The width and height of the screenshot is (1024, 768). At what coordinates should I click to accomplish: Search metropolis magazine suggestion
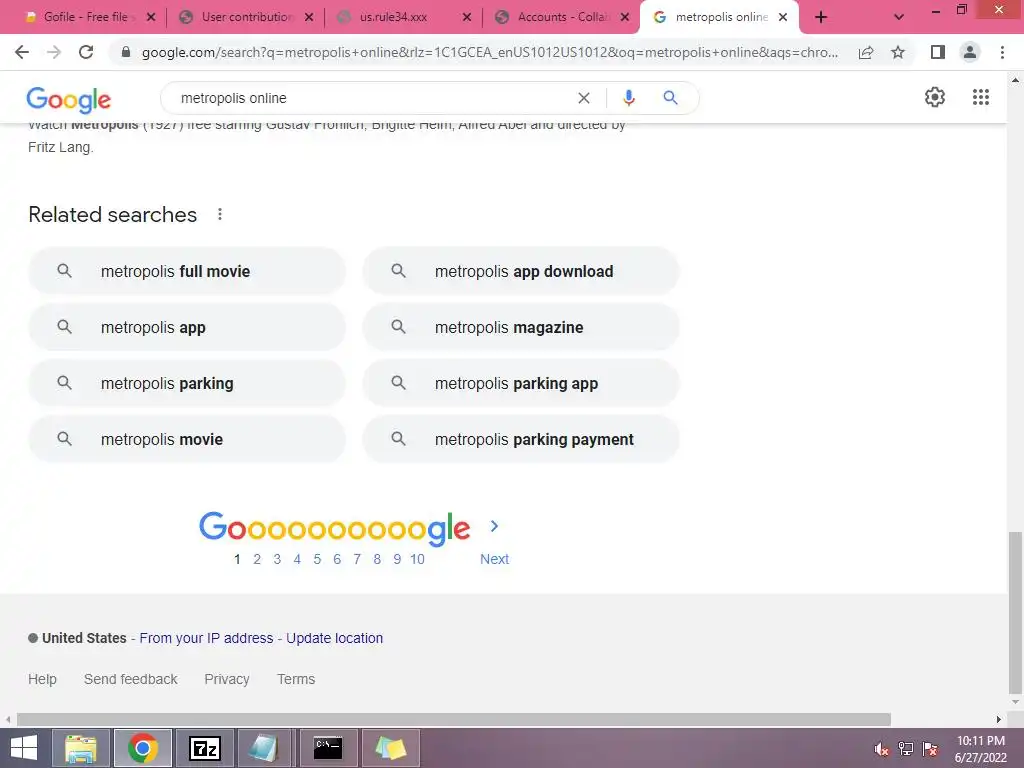[x=521, y=327]
